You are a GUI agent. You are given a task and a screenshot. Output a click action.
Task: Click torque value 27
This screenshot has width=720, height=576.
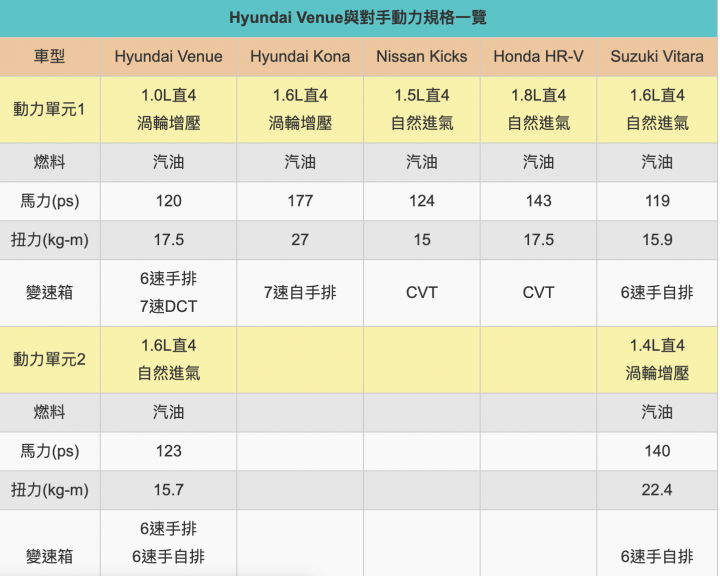click(x=300, y=239)
